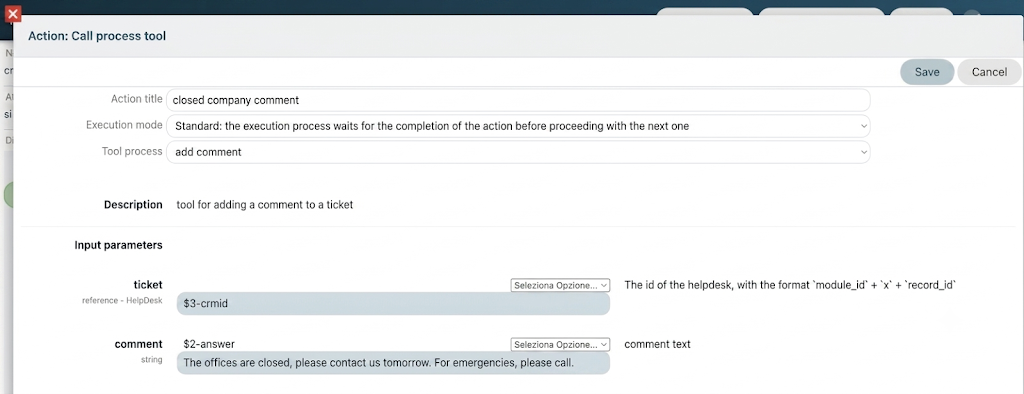The image size is (1024, 394).
Task: Open the Execution mode dropdown
Action: coord(519,126)
